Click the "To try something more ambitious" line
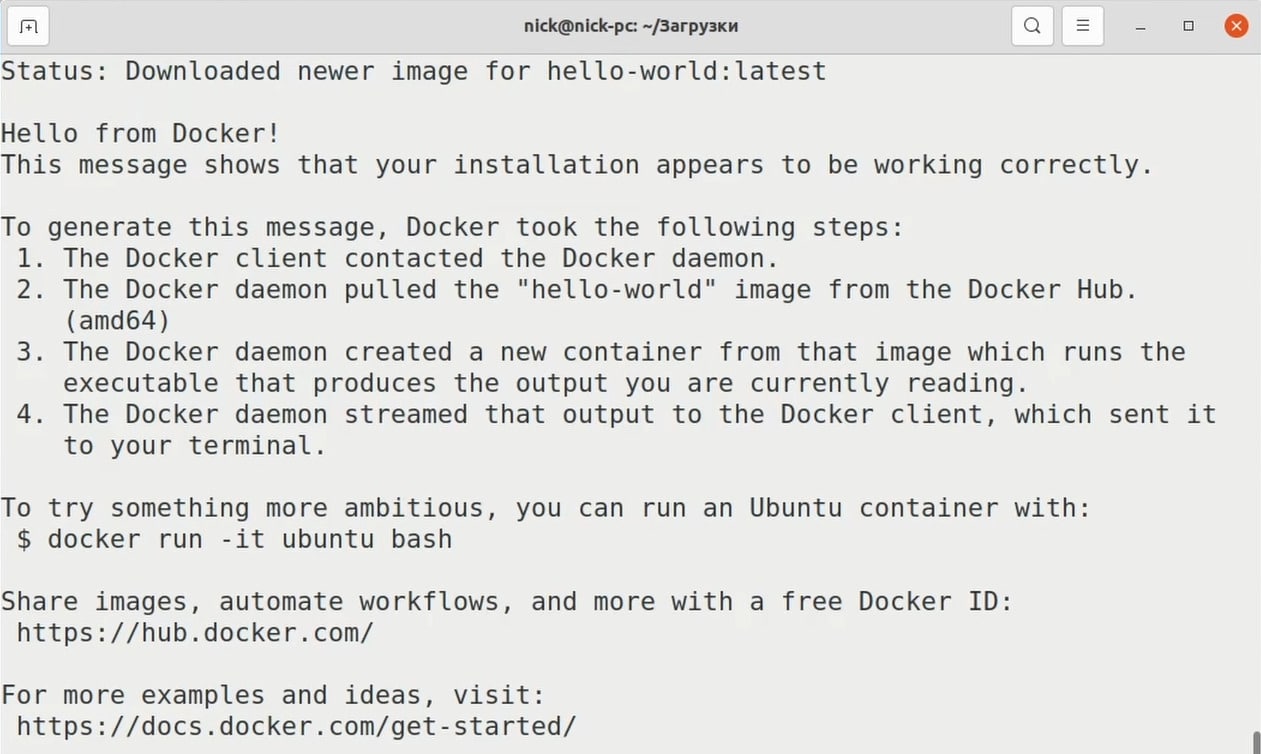This screenshot has width=1261, height=754. [x=546, y=508]
